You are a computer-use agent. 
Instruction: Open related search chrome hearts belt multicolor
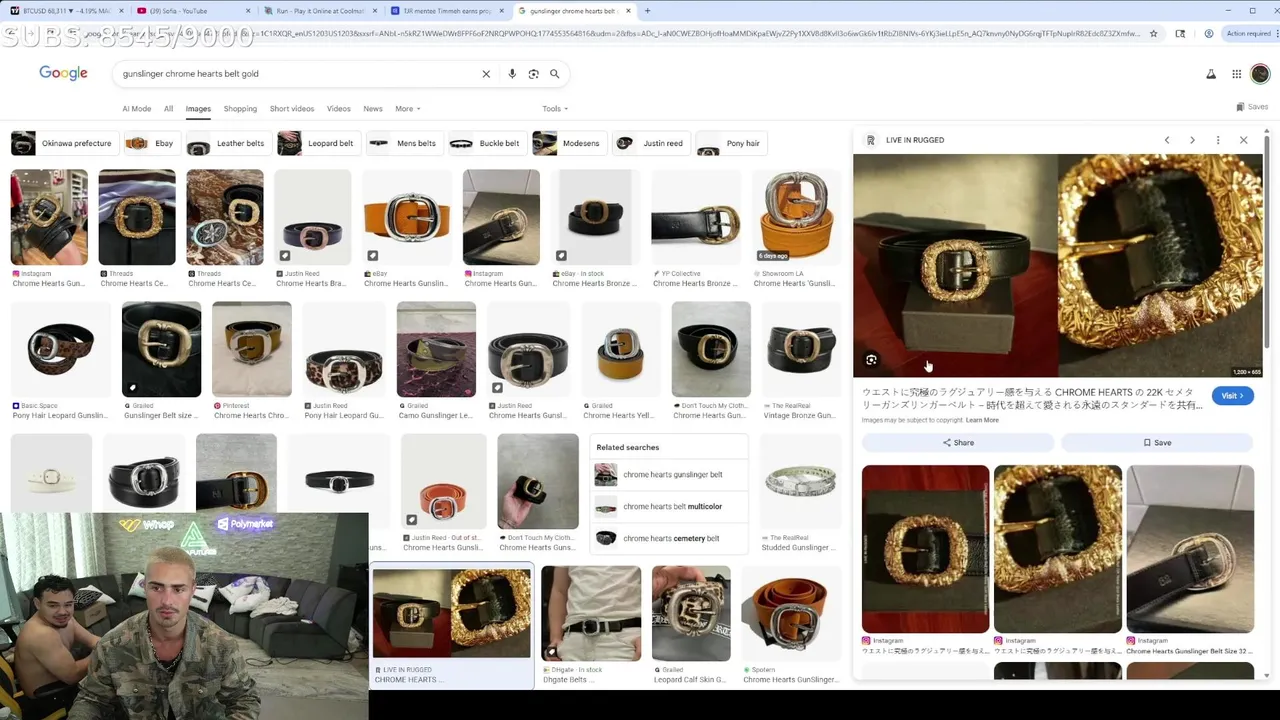coord(670,507)
